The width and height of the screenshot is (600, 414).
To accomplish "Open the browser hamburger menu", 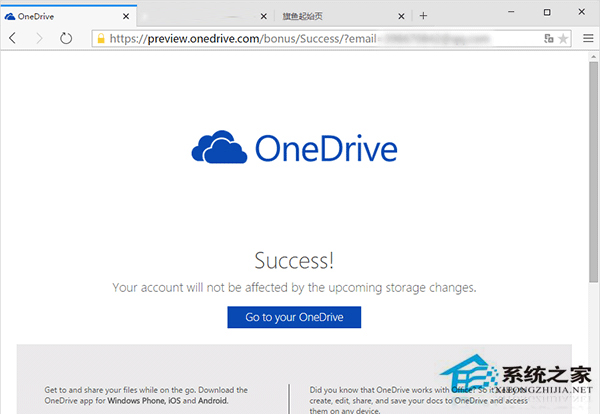I will [x=588, y=38].
